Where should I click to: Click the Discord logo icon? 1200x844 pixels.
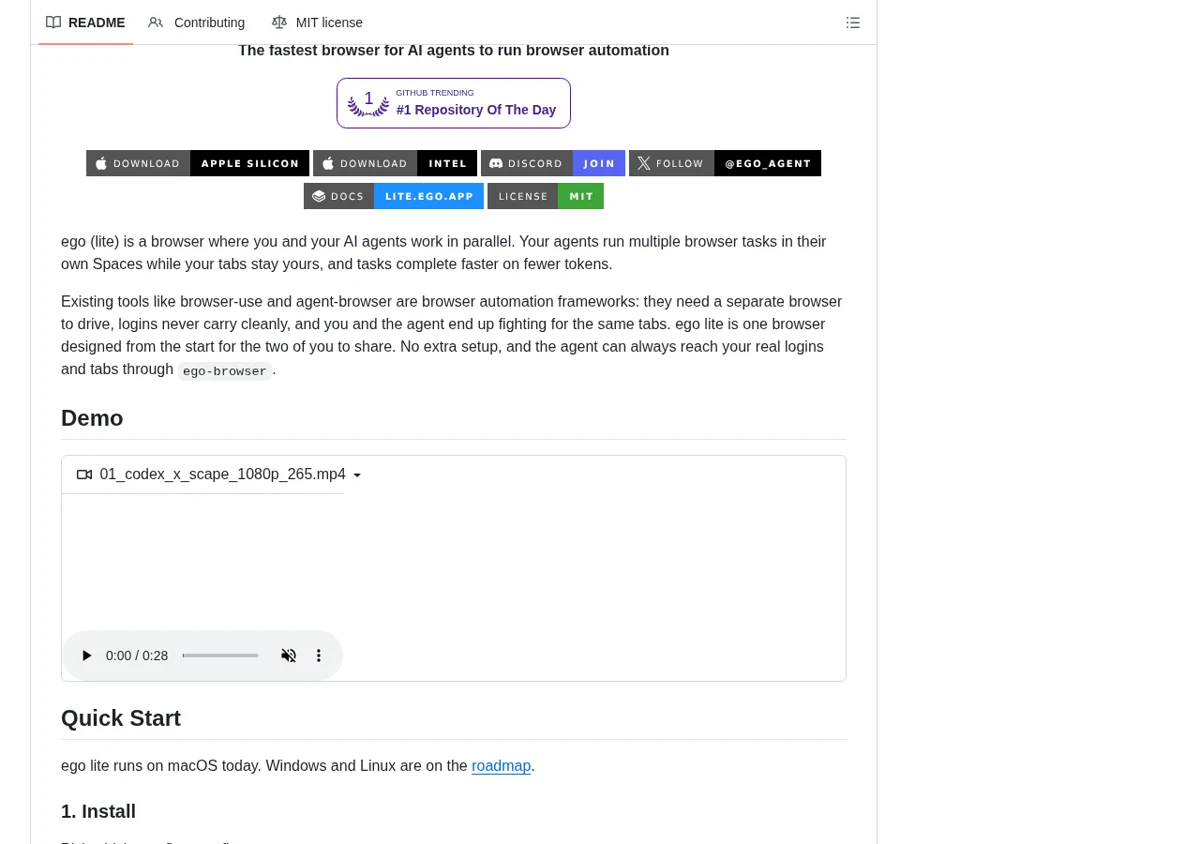coord(496,163)
